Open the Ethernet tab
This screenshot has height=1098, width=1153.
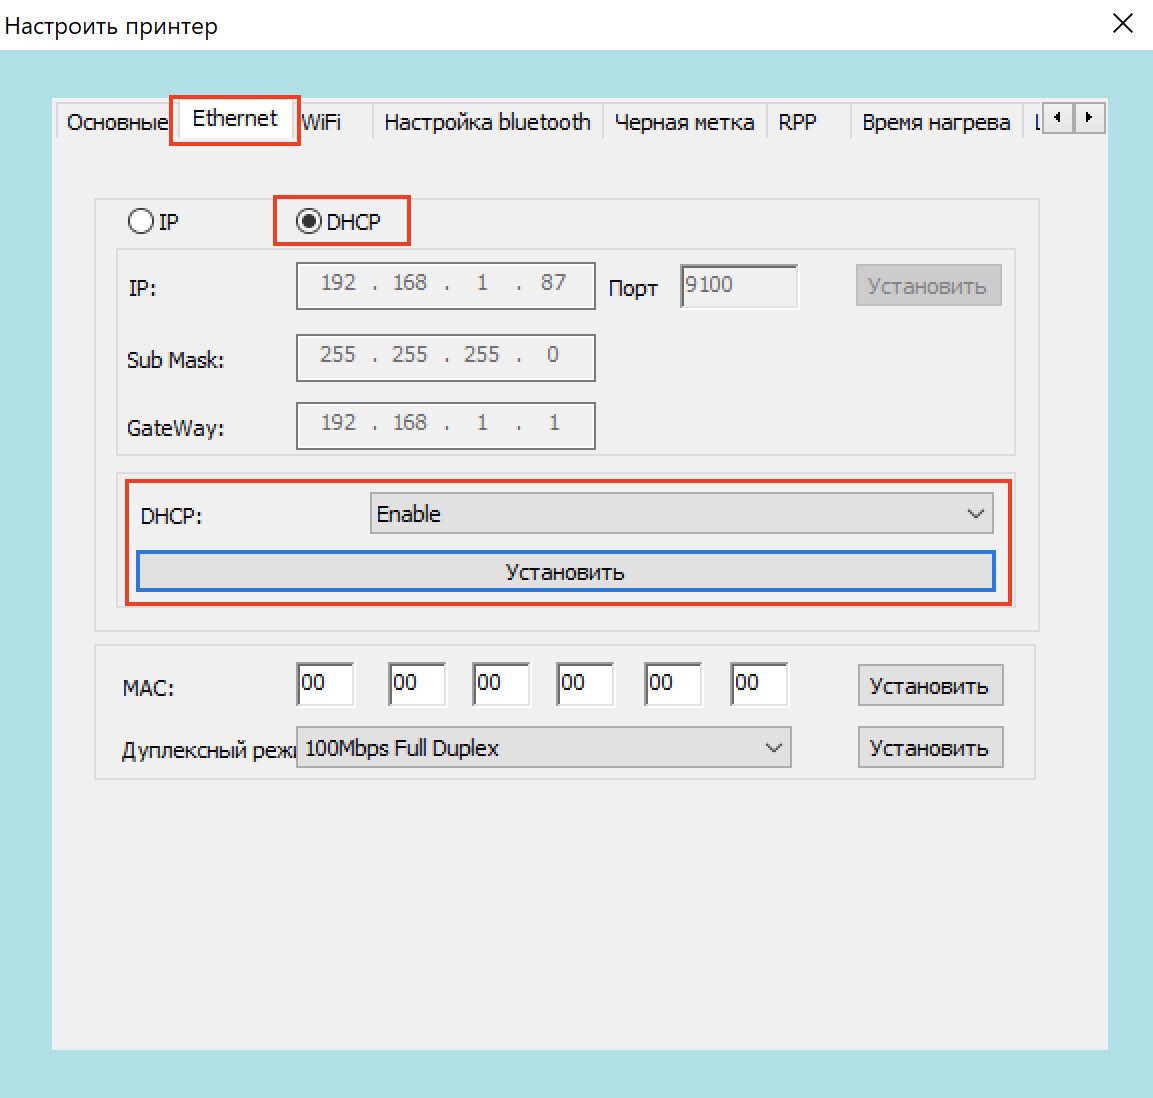[x=235, y=119]
